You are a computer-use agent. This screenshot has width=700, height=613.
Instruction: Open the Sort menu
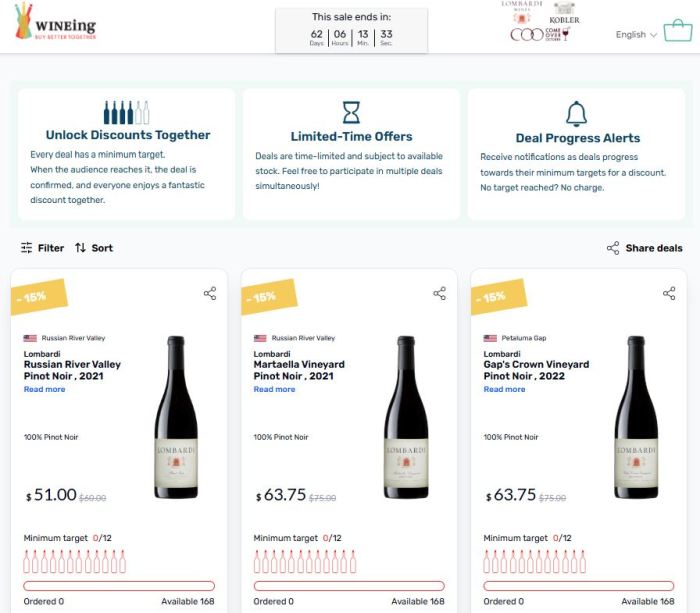tap(94, 248)
